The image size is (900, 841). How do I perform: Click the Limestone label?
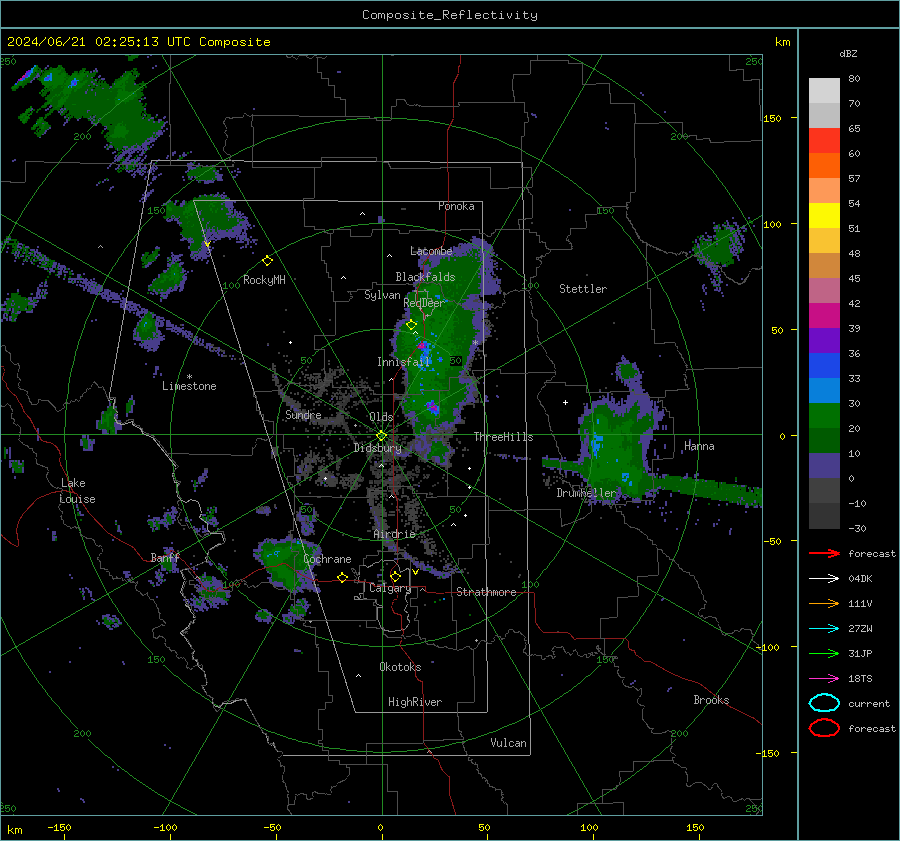189,386
